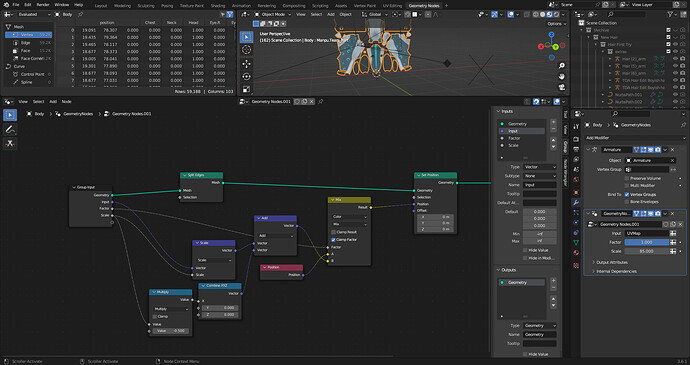Image resolution: width=690 pixels, height=365 pixels.
Task: Hide Hair First Try collection via eye icon
Action: (675, 44)
